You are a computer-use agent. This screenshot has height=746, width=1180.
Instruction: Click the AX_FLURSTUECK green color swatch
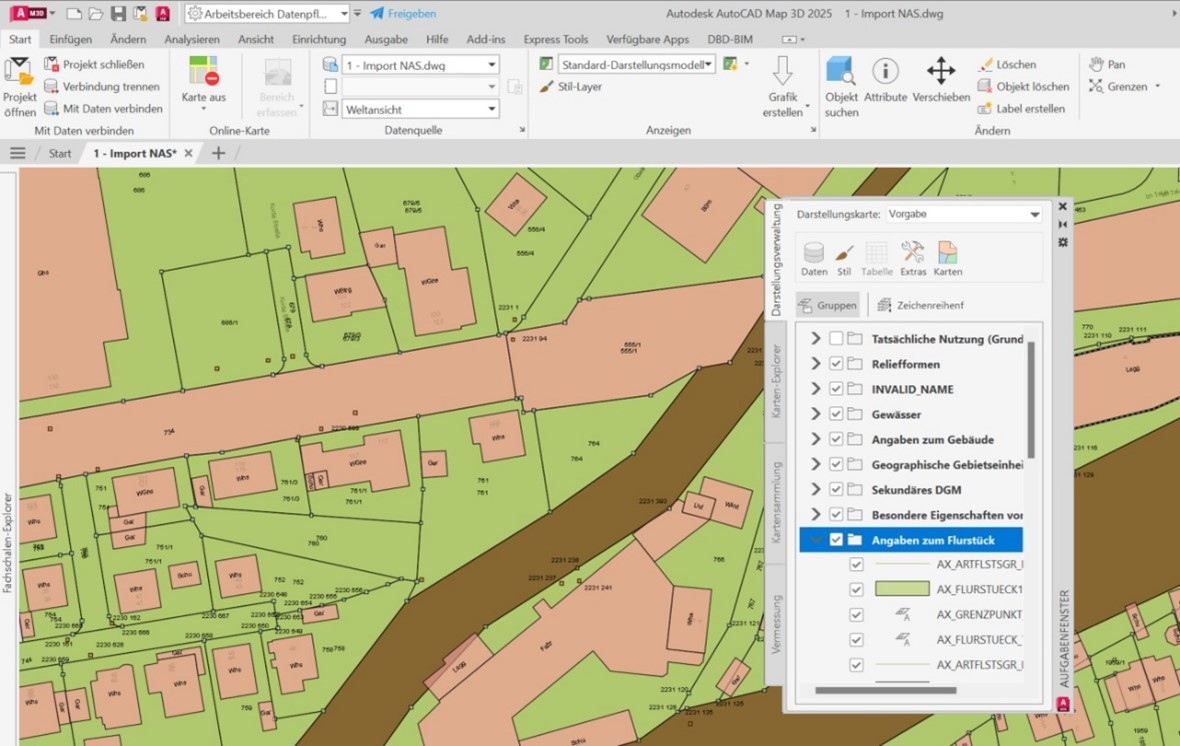[902, 589]
